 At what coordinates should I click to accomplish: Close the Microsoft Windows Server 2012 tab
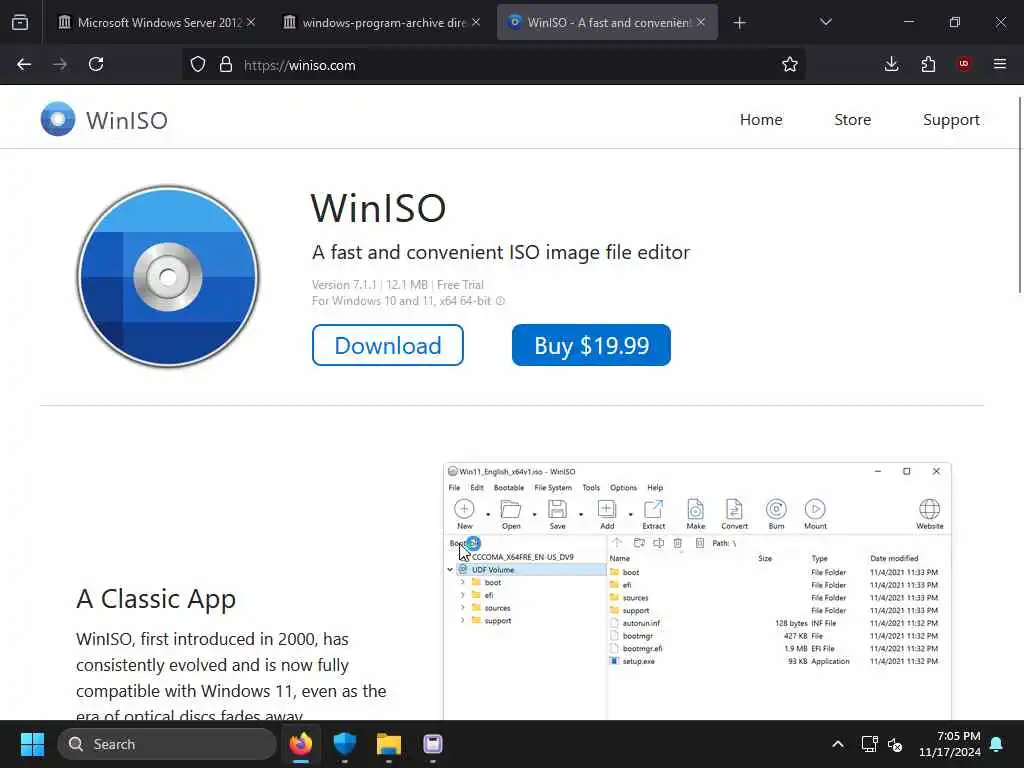point(251,22)
